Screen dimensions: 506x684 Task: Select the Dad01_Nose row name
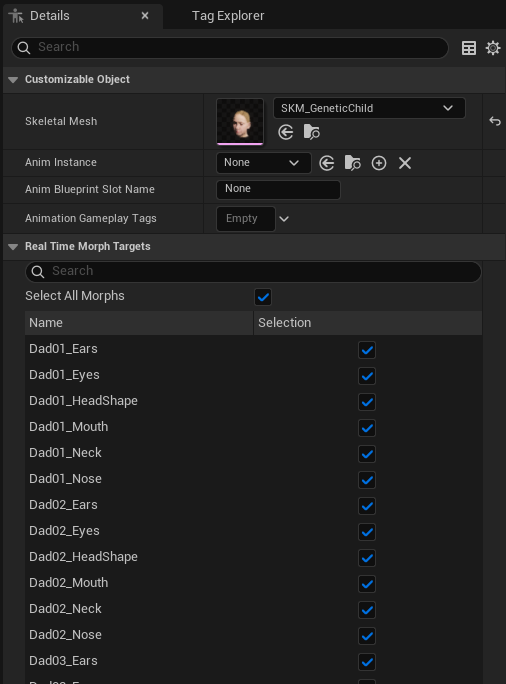pyautogui.click(x=65, y=479)
